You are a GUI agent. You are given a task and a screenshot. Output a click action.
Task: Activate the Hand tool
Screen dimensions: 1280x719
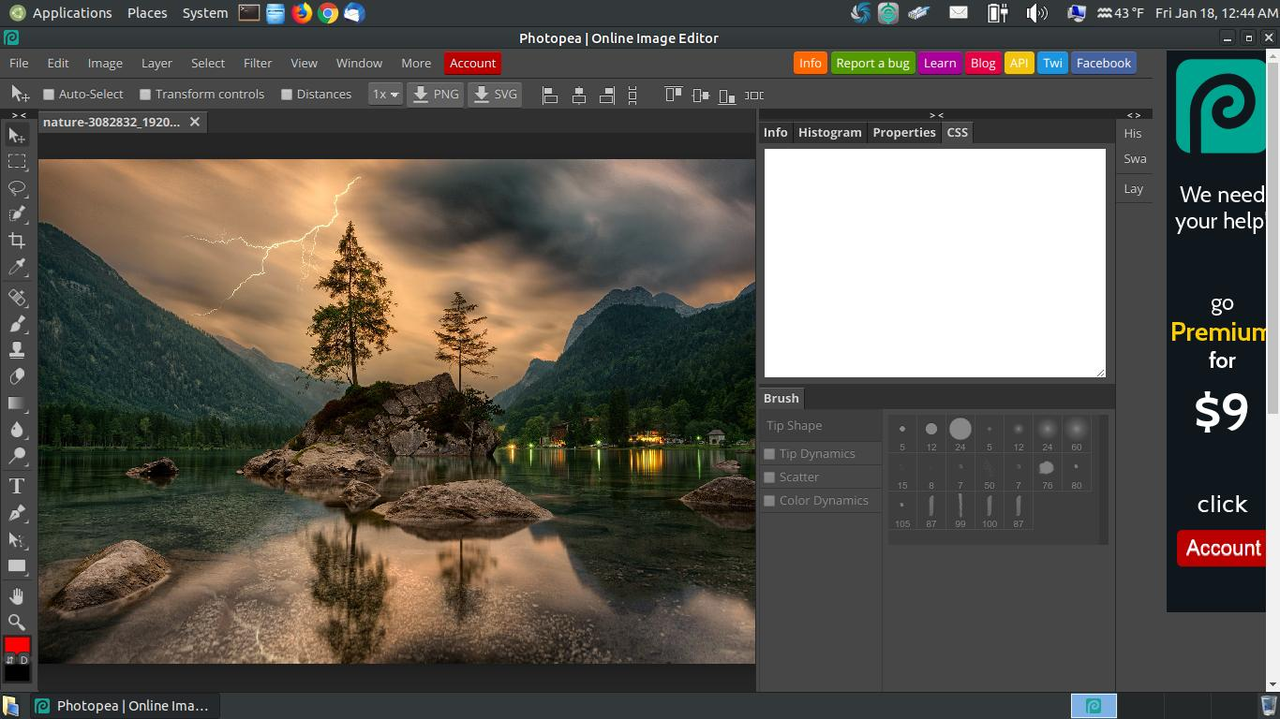(x=17, y=596)
